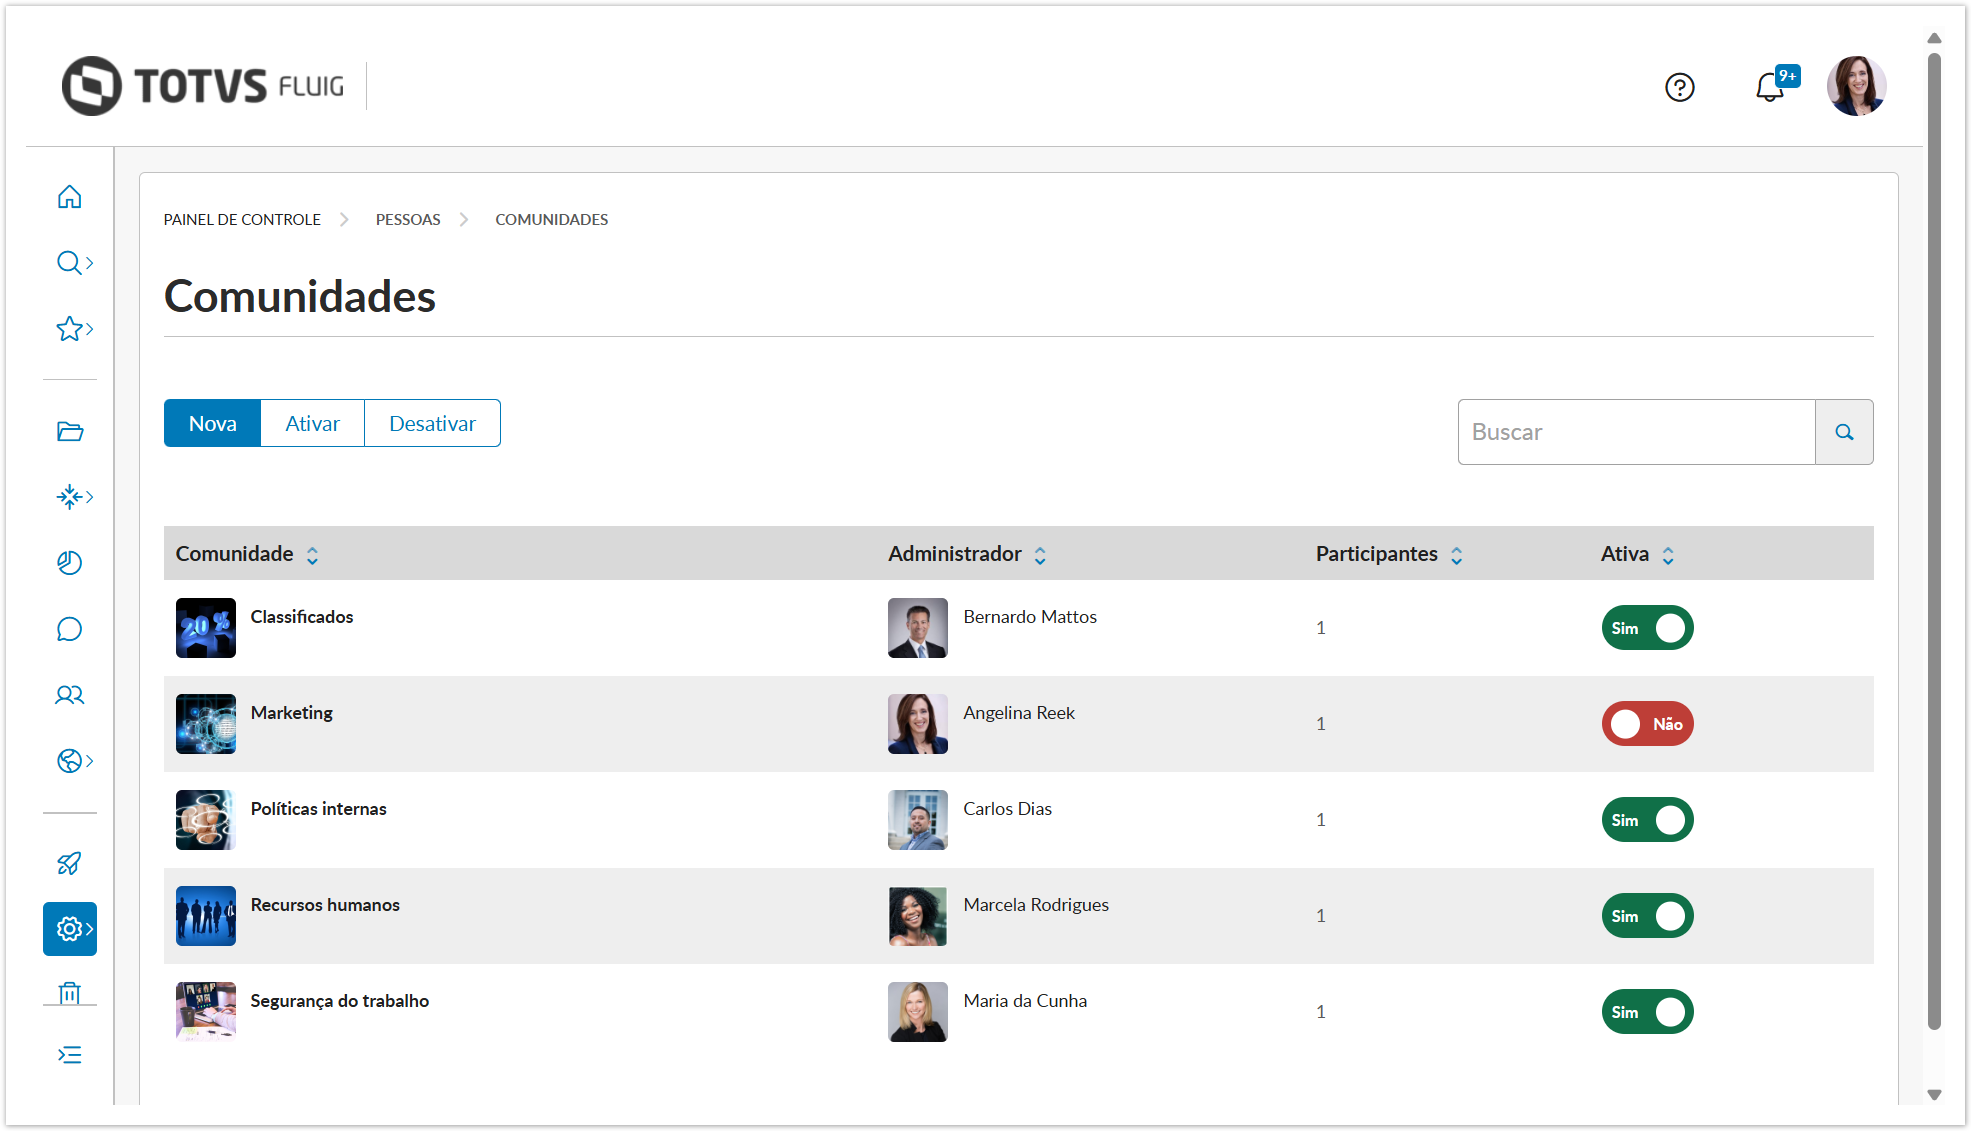Sort by Comunidade column arrows
Screen dimensions: 1971x1131
click(312, 555)
